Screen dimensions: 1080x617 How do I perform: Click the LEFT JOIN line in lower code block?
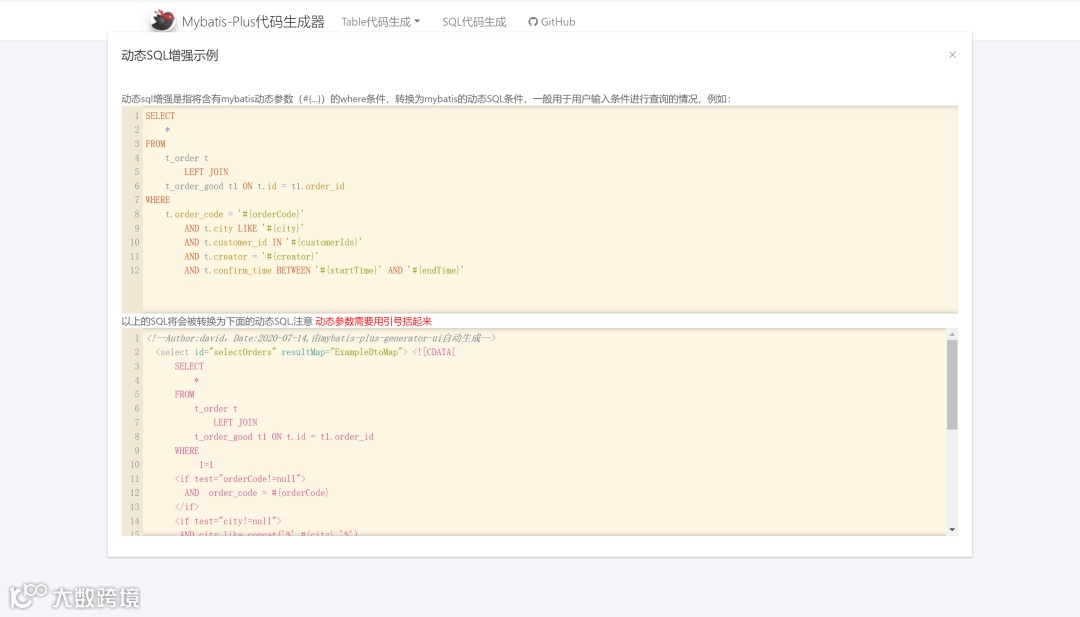click(x=235, y=423)
